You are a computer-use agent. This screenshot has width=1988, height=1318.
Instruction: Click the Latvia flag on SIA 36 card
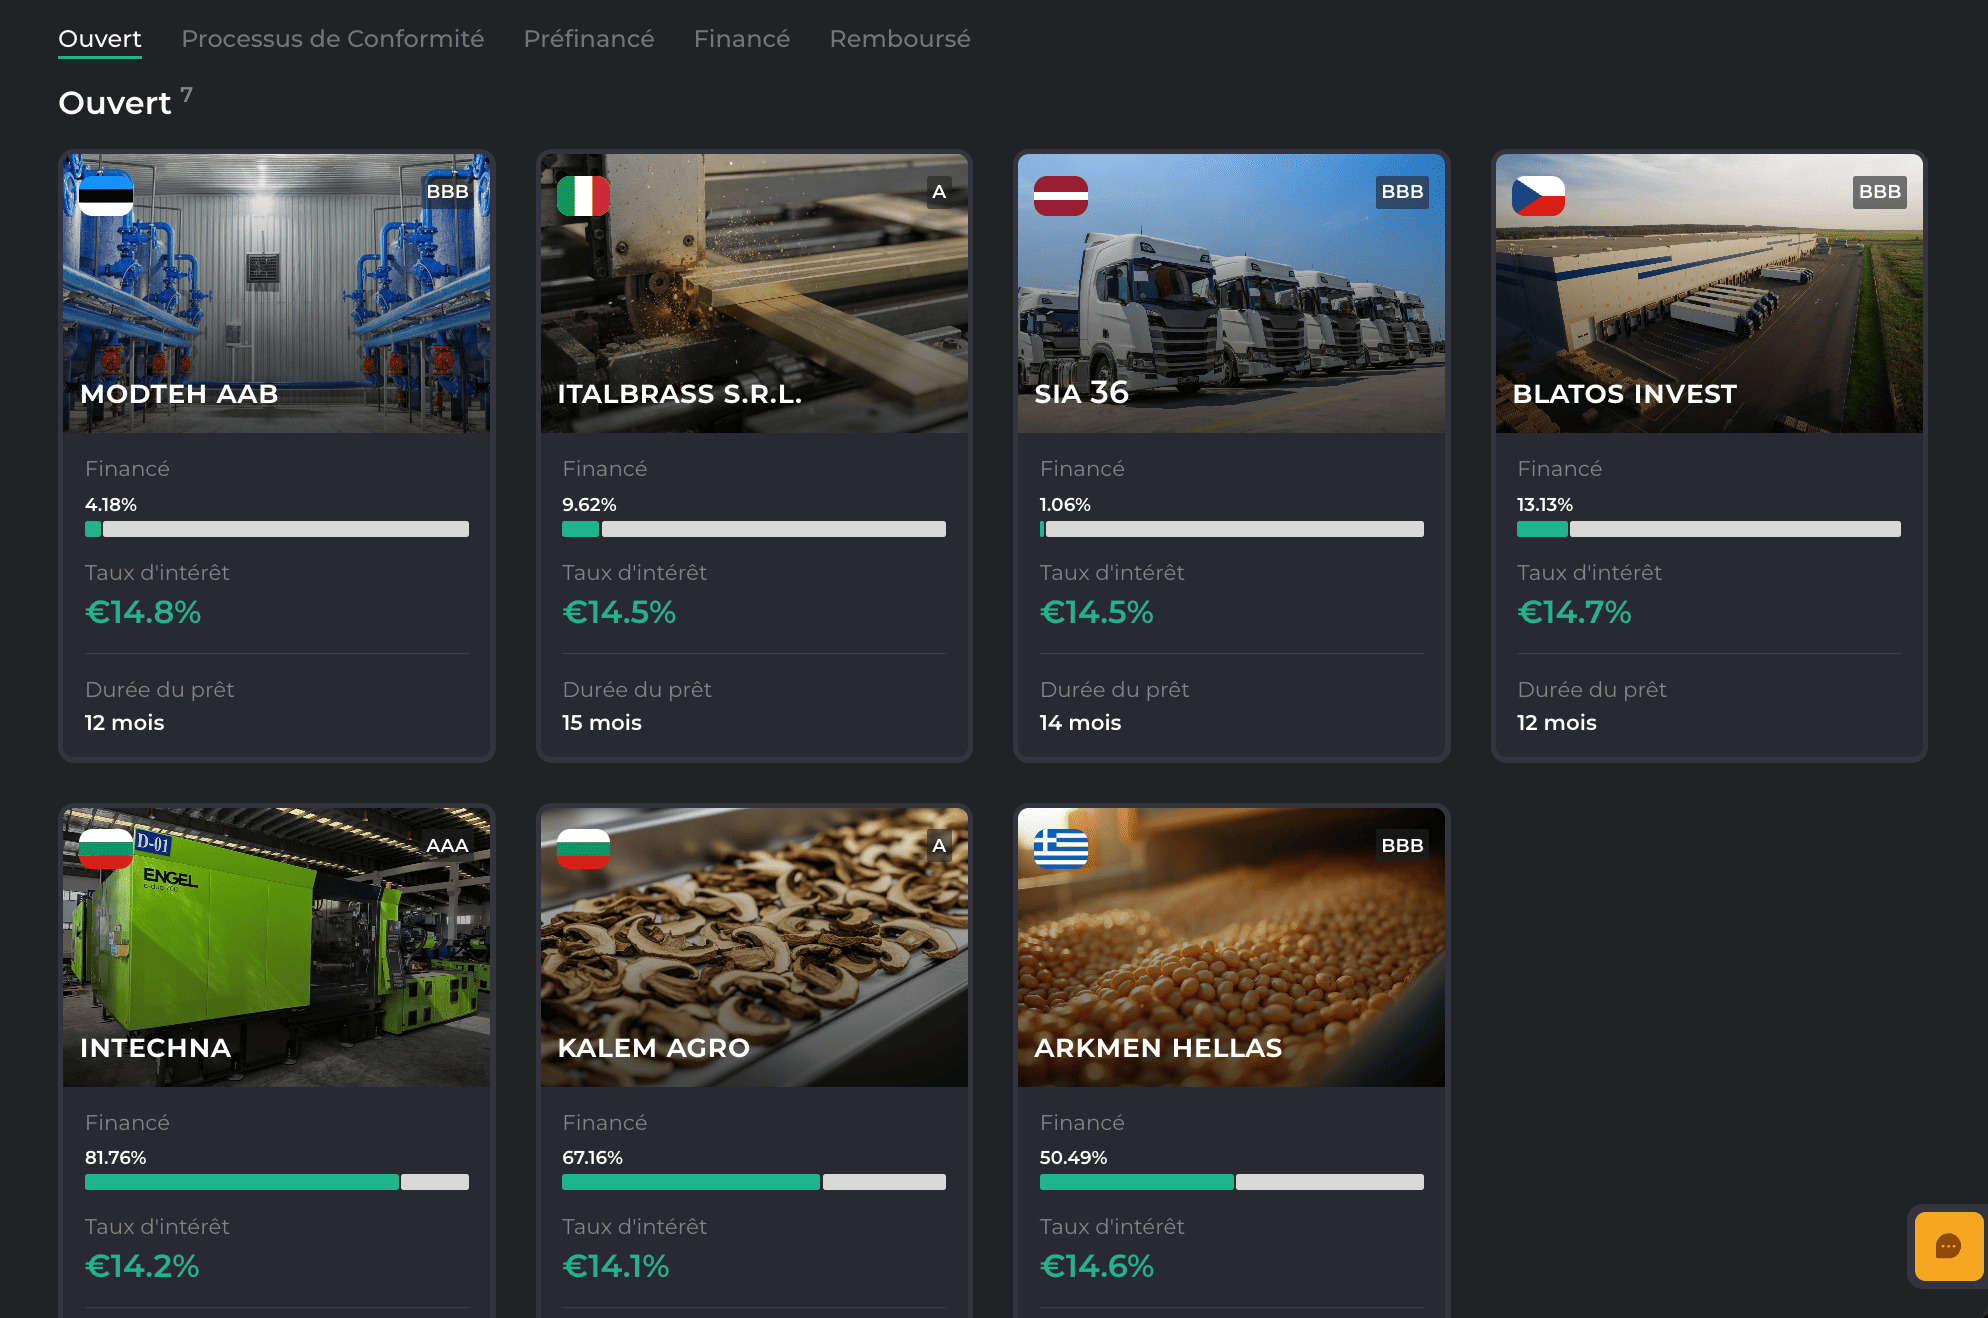click(x=1060, y=195)
